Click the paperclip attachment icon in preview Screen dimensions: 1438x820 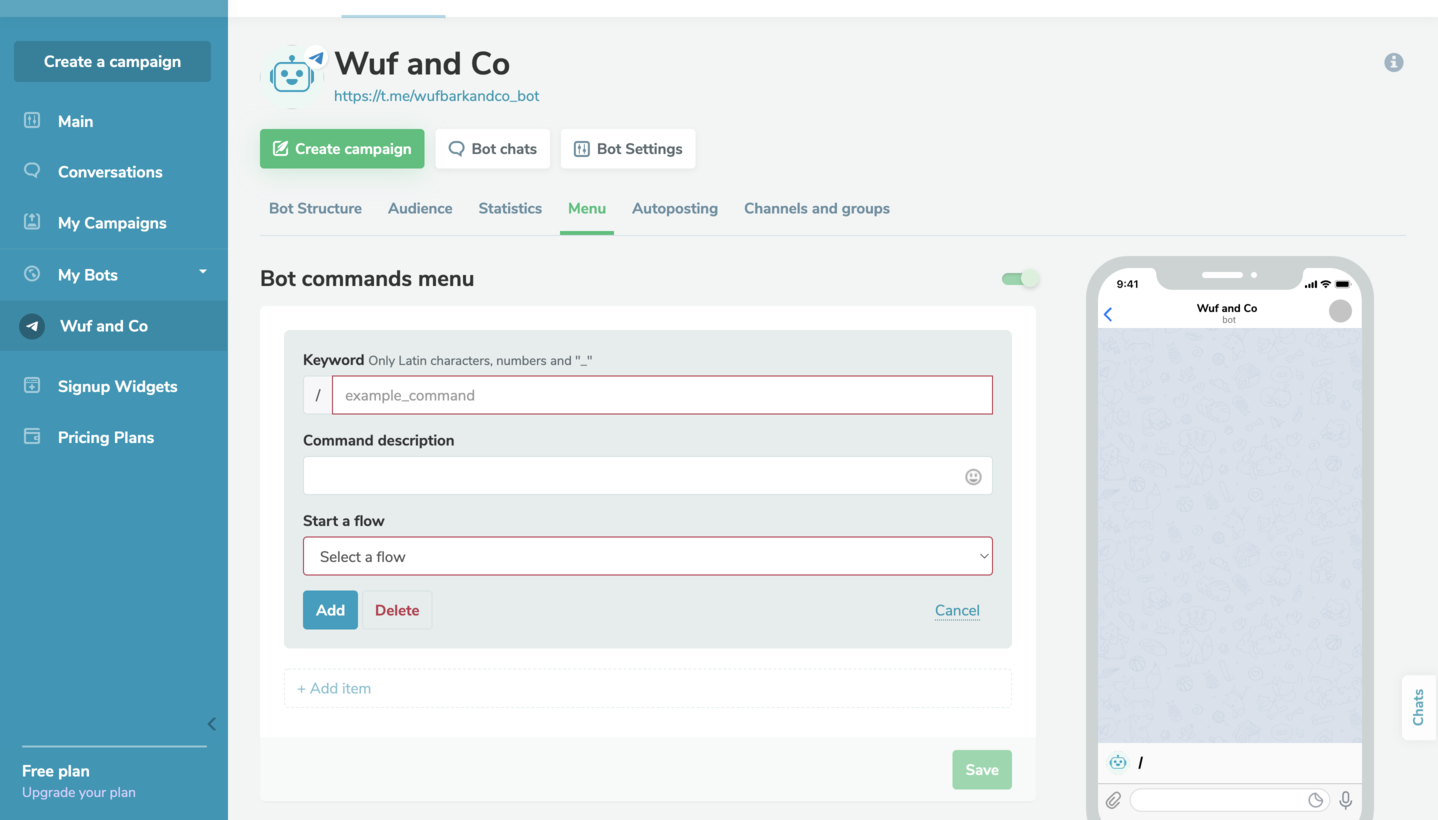tap(1113, 800)
